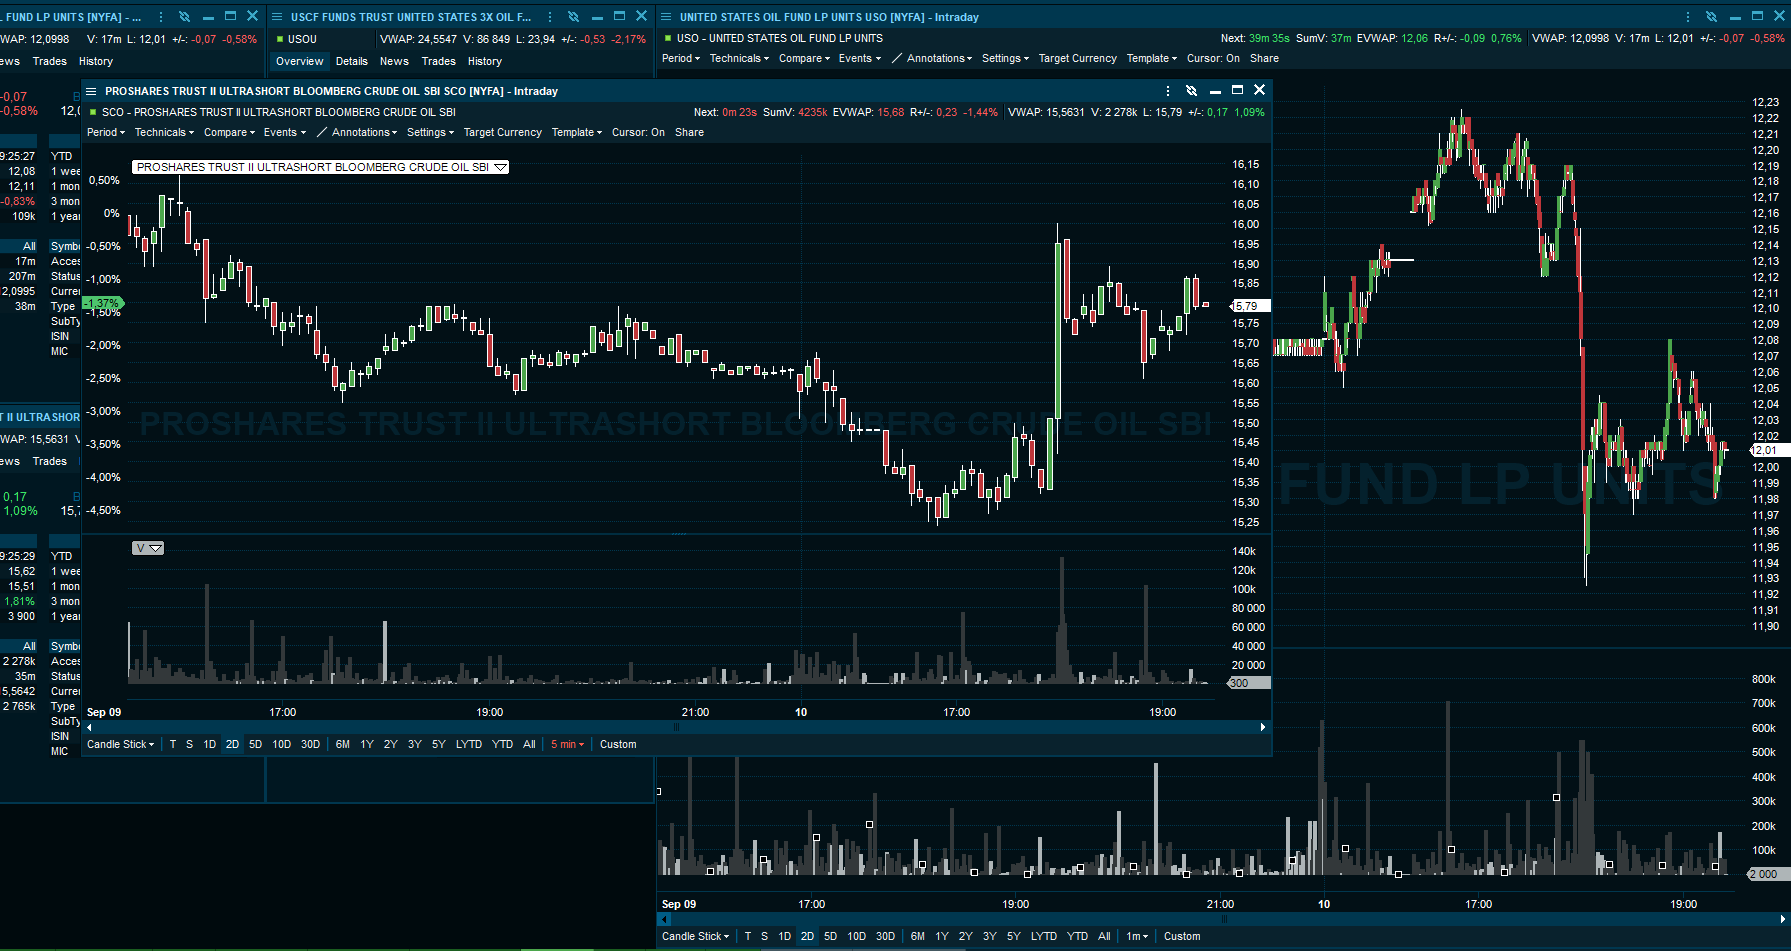Open three-dot options in USO Intraday window
Screen dimensions: 1791x951
click(x=1688, y=17)
